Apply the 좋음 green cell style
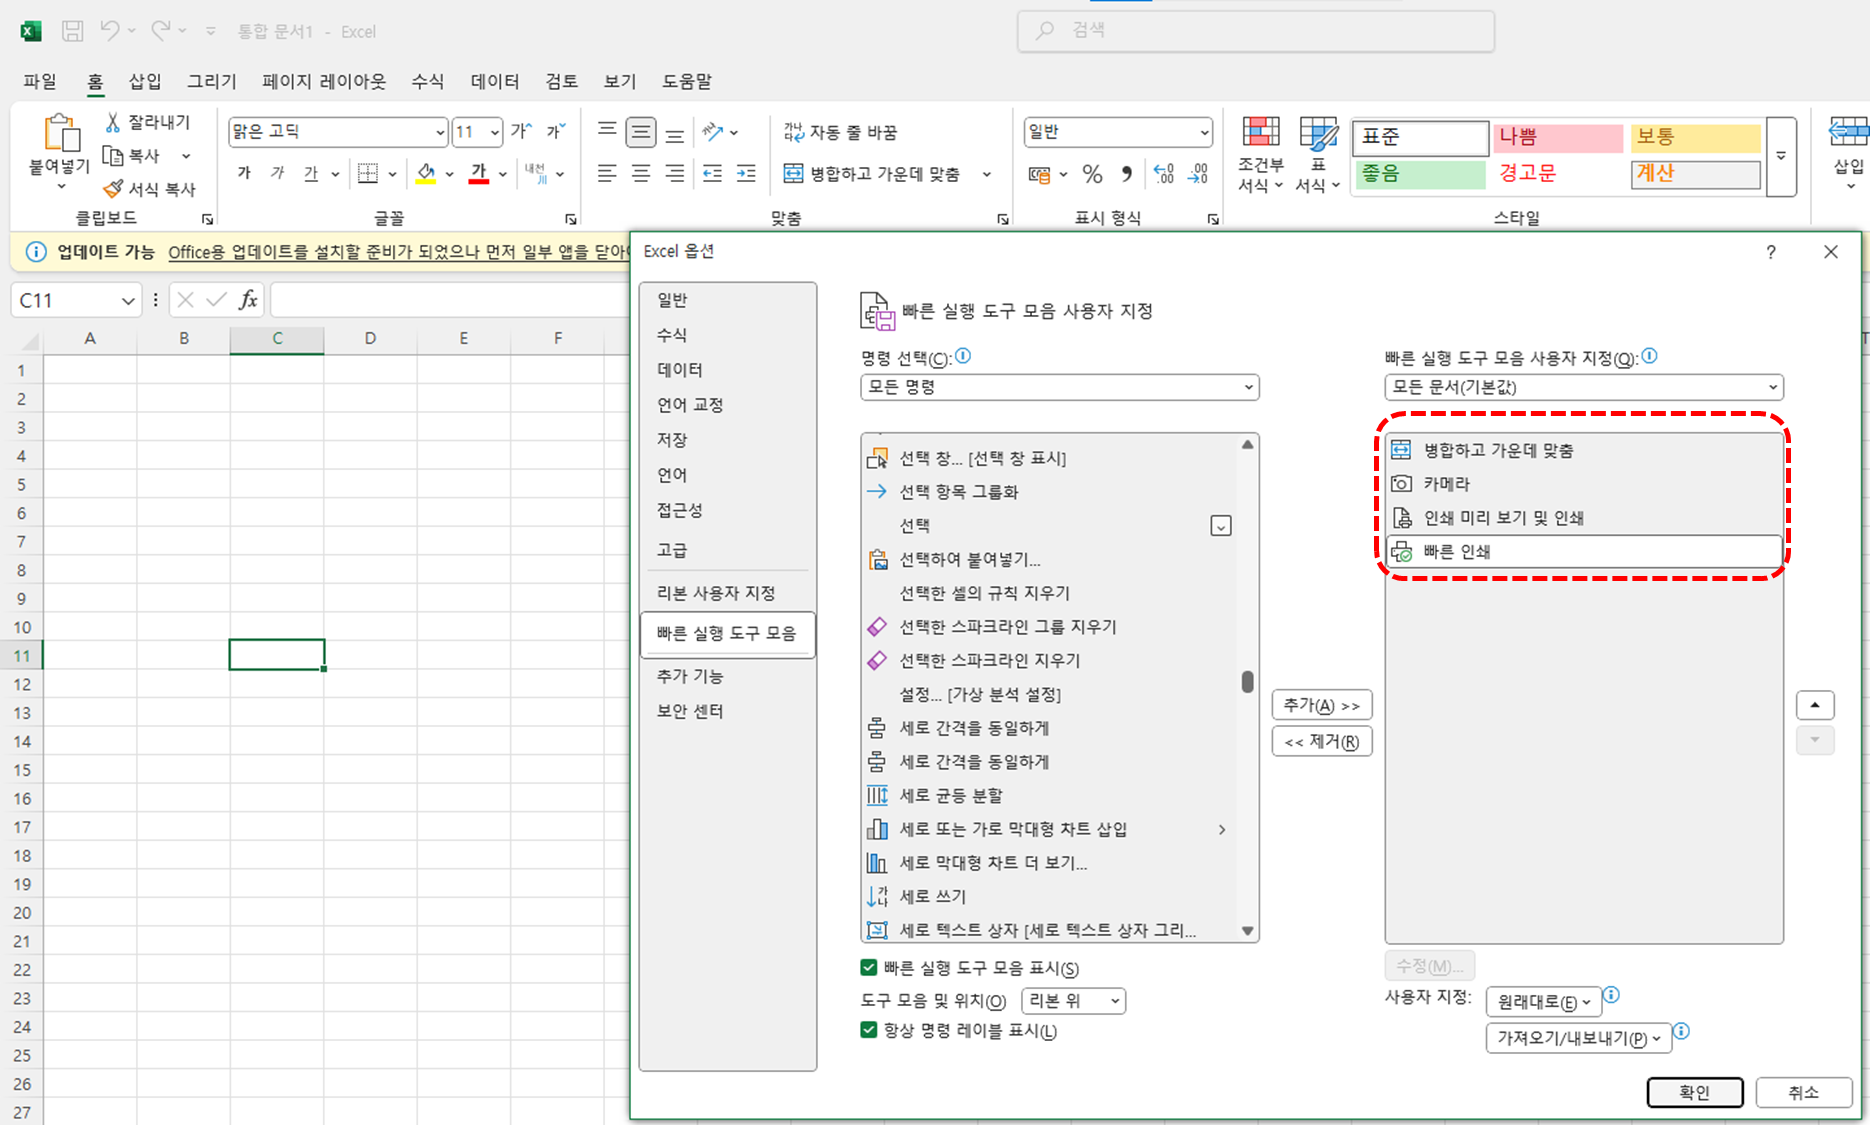The image size is (1870, 1125). point(1419,174)
